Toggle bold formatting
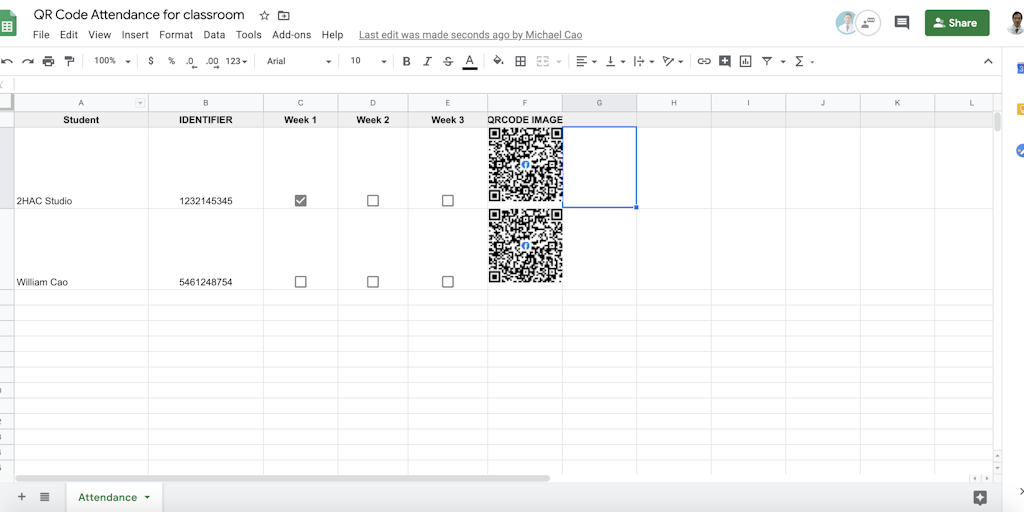 point(406,61)
